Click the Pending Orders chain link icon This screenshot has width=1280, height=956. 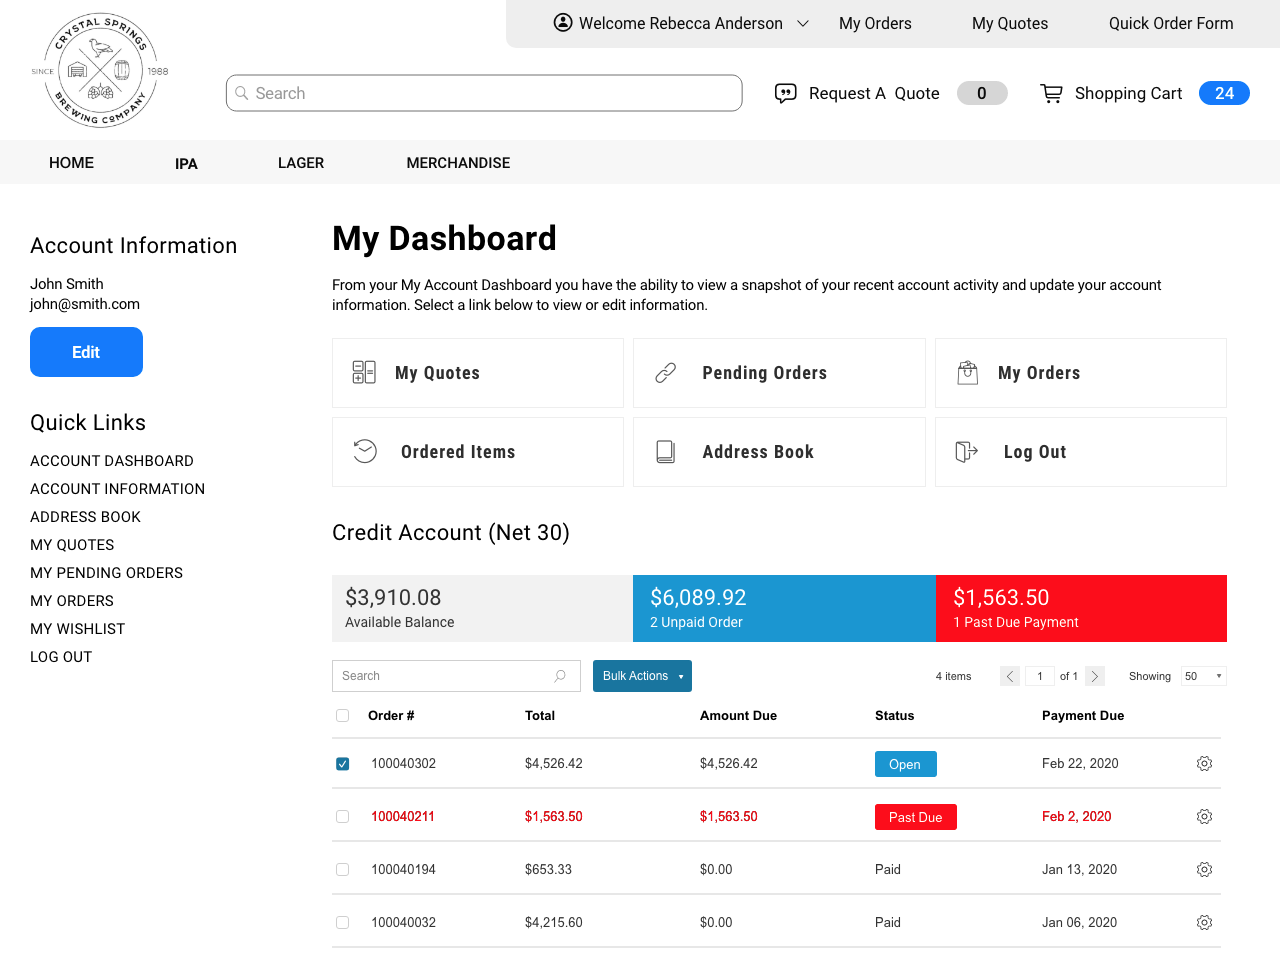[666, 373]
